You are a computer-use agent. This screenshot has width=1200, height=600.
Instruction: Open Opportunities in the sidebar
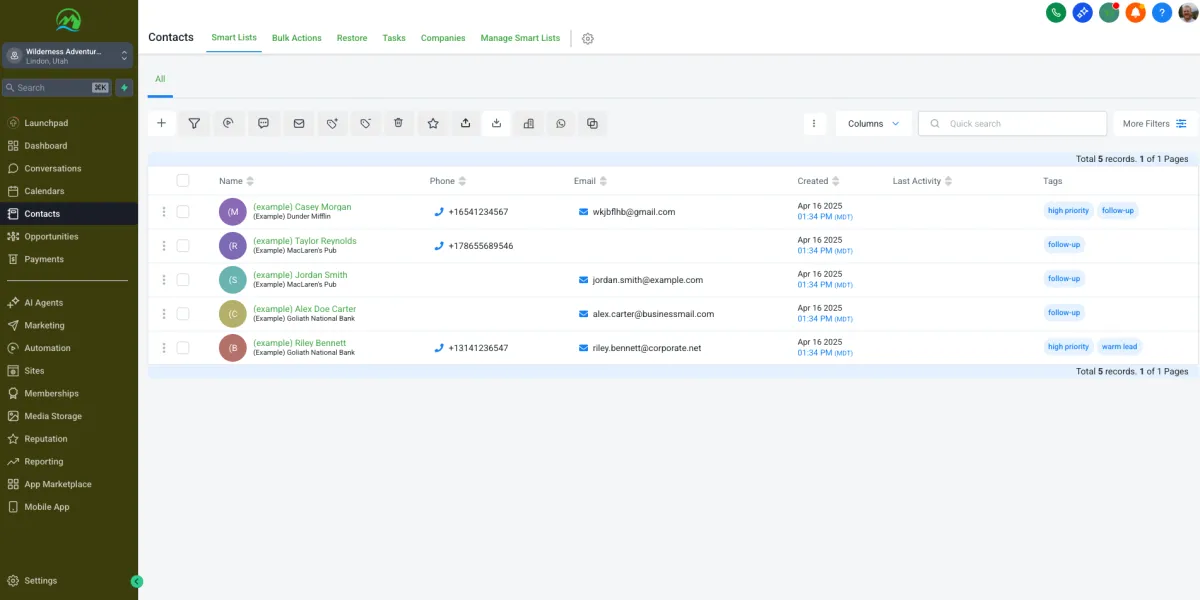[x=51, y=236]
